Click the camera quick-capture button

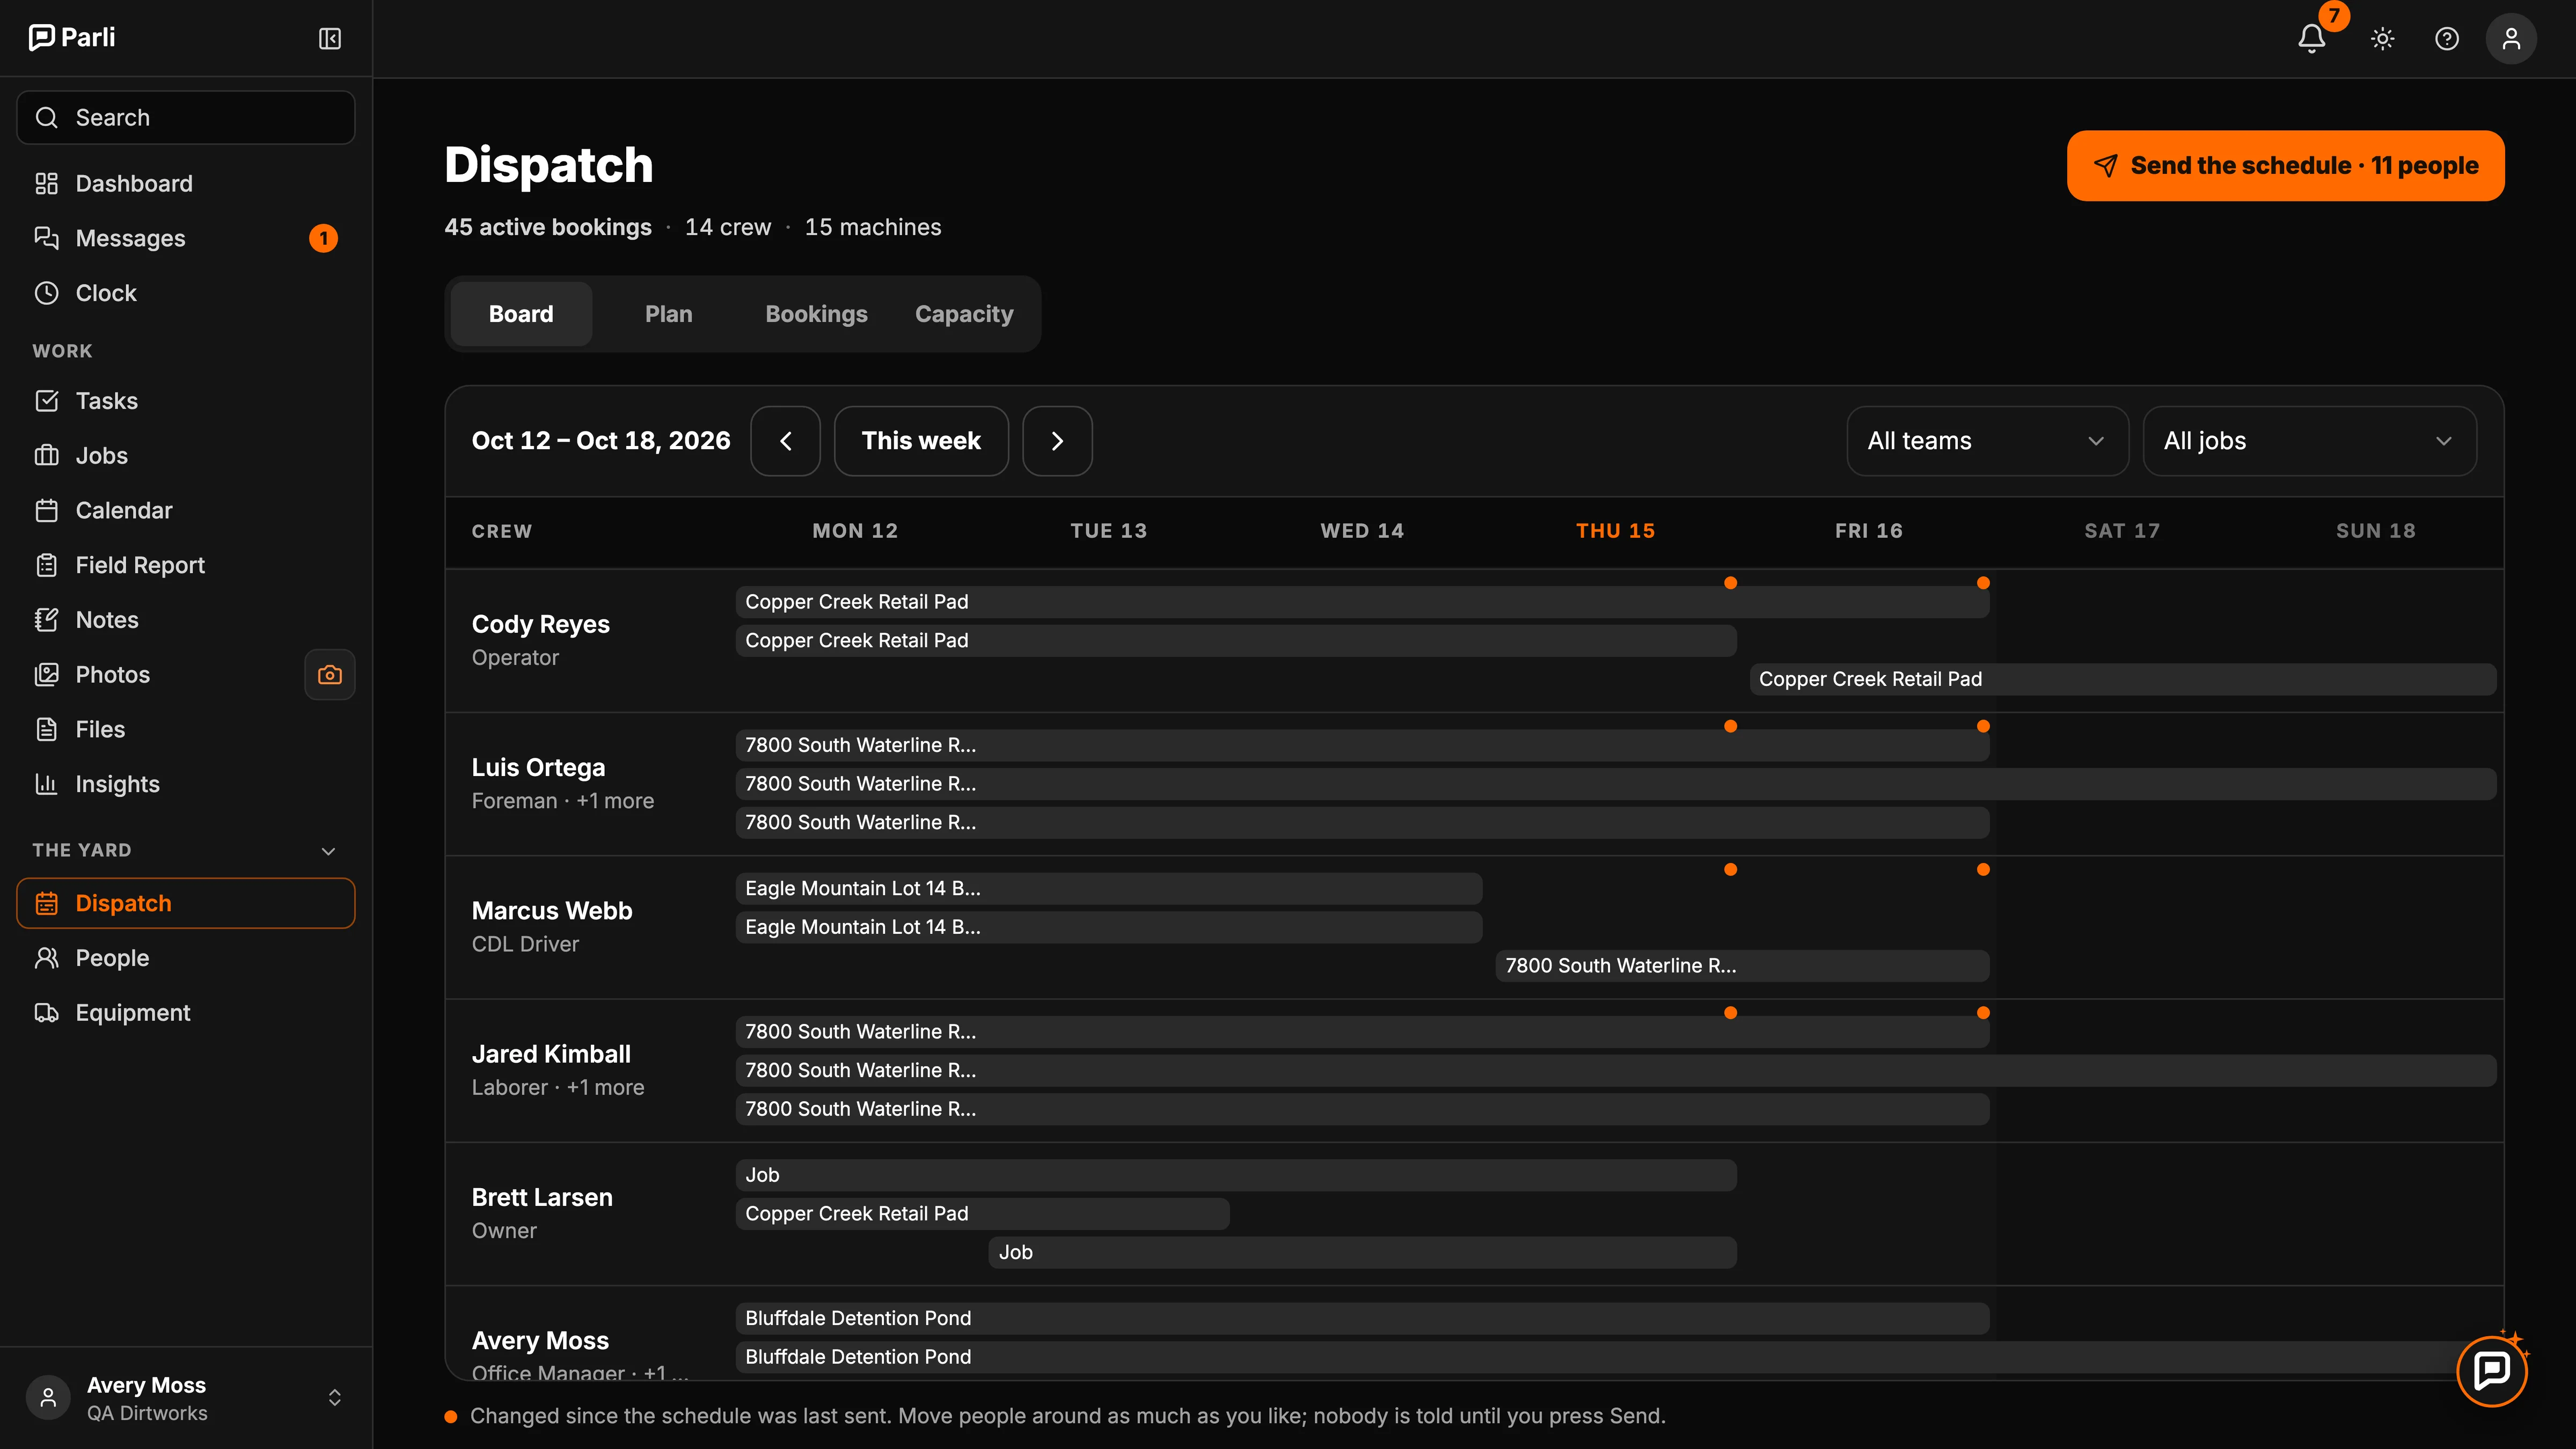(330, 675)
